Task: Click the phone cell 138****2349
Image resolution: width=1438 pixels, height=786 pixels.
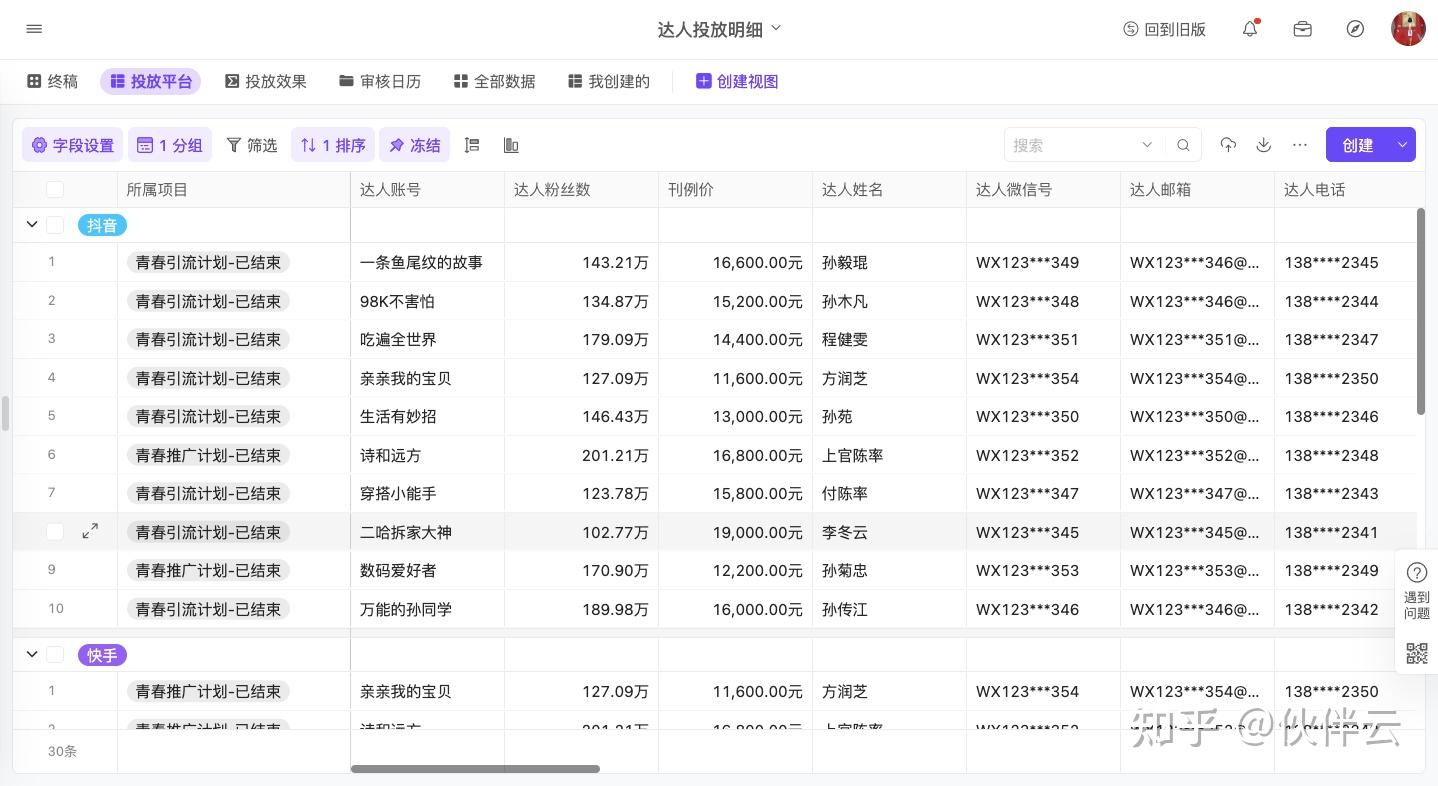Action: click(1346, 570)
